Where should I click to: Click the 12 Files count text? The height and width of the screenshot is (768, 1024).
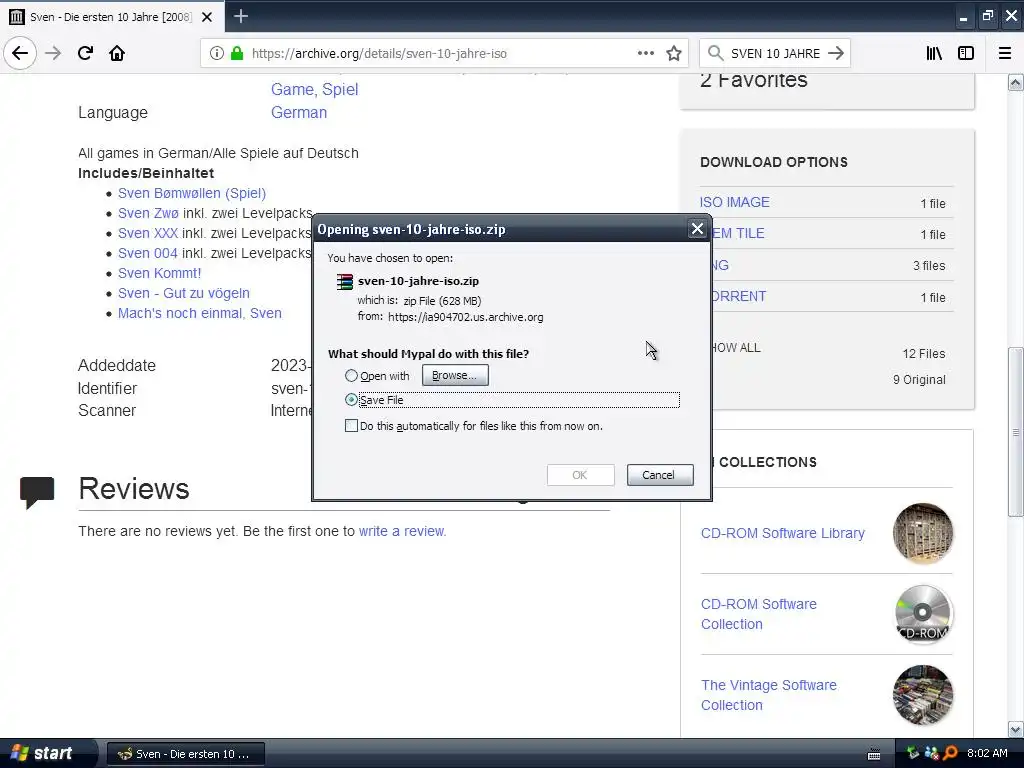coord(923,353)
